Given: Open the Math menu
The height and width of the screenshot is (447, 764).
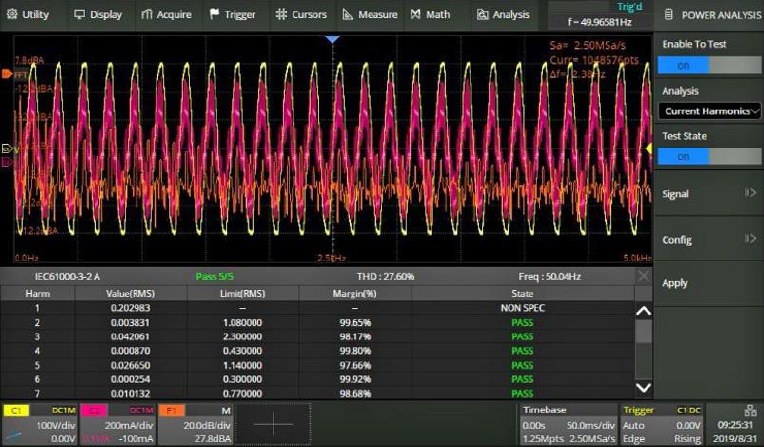Looking at the screenshot, I should pyautogui.click(x=430, y=15).
